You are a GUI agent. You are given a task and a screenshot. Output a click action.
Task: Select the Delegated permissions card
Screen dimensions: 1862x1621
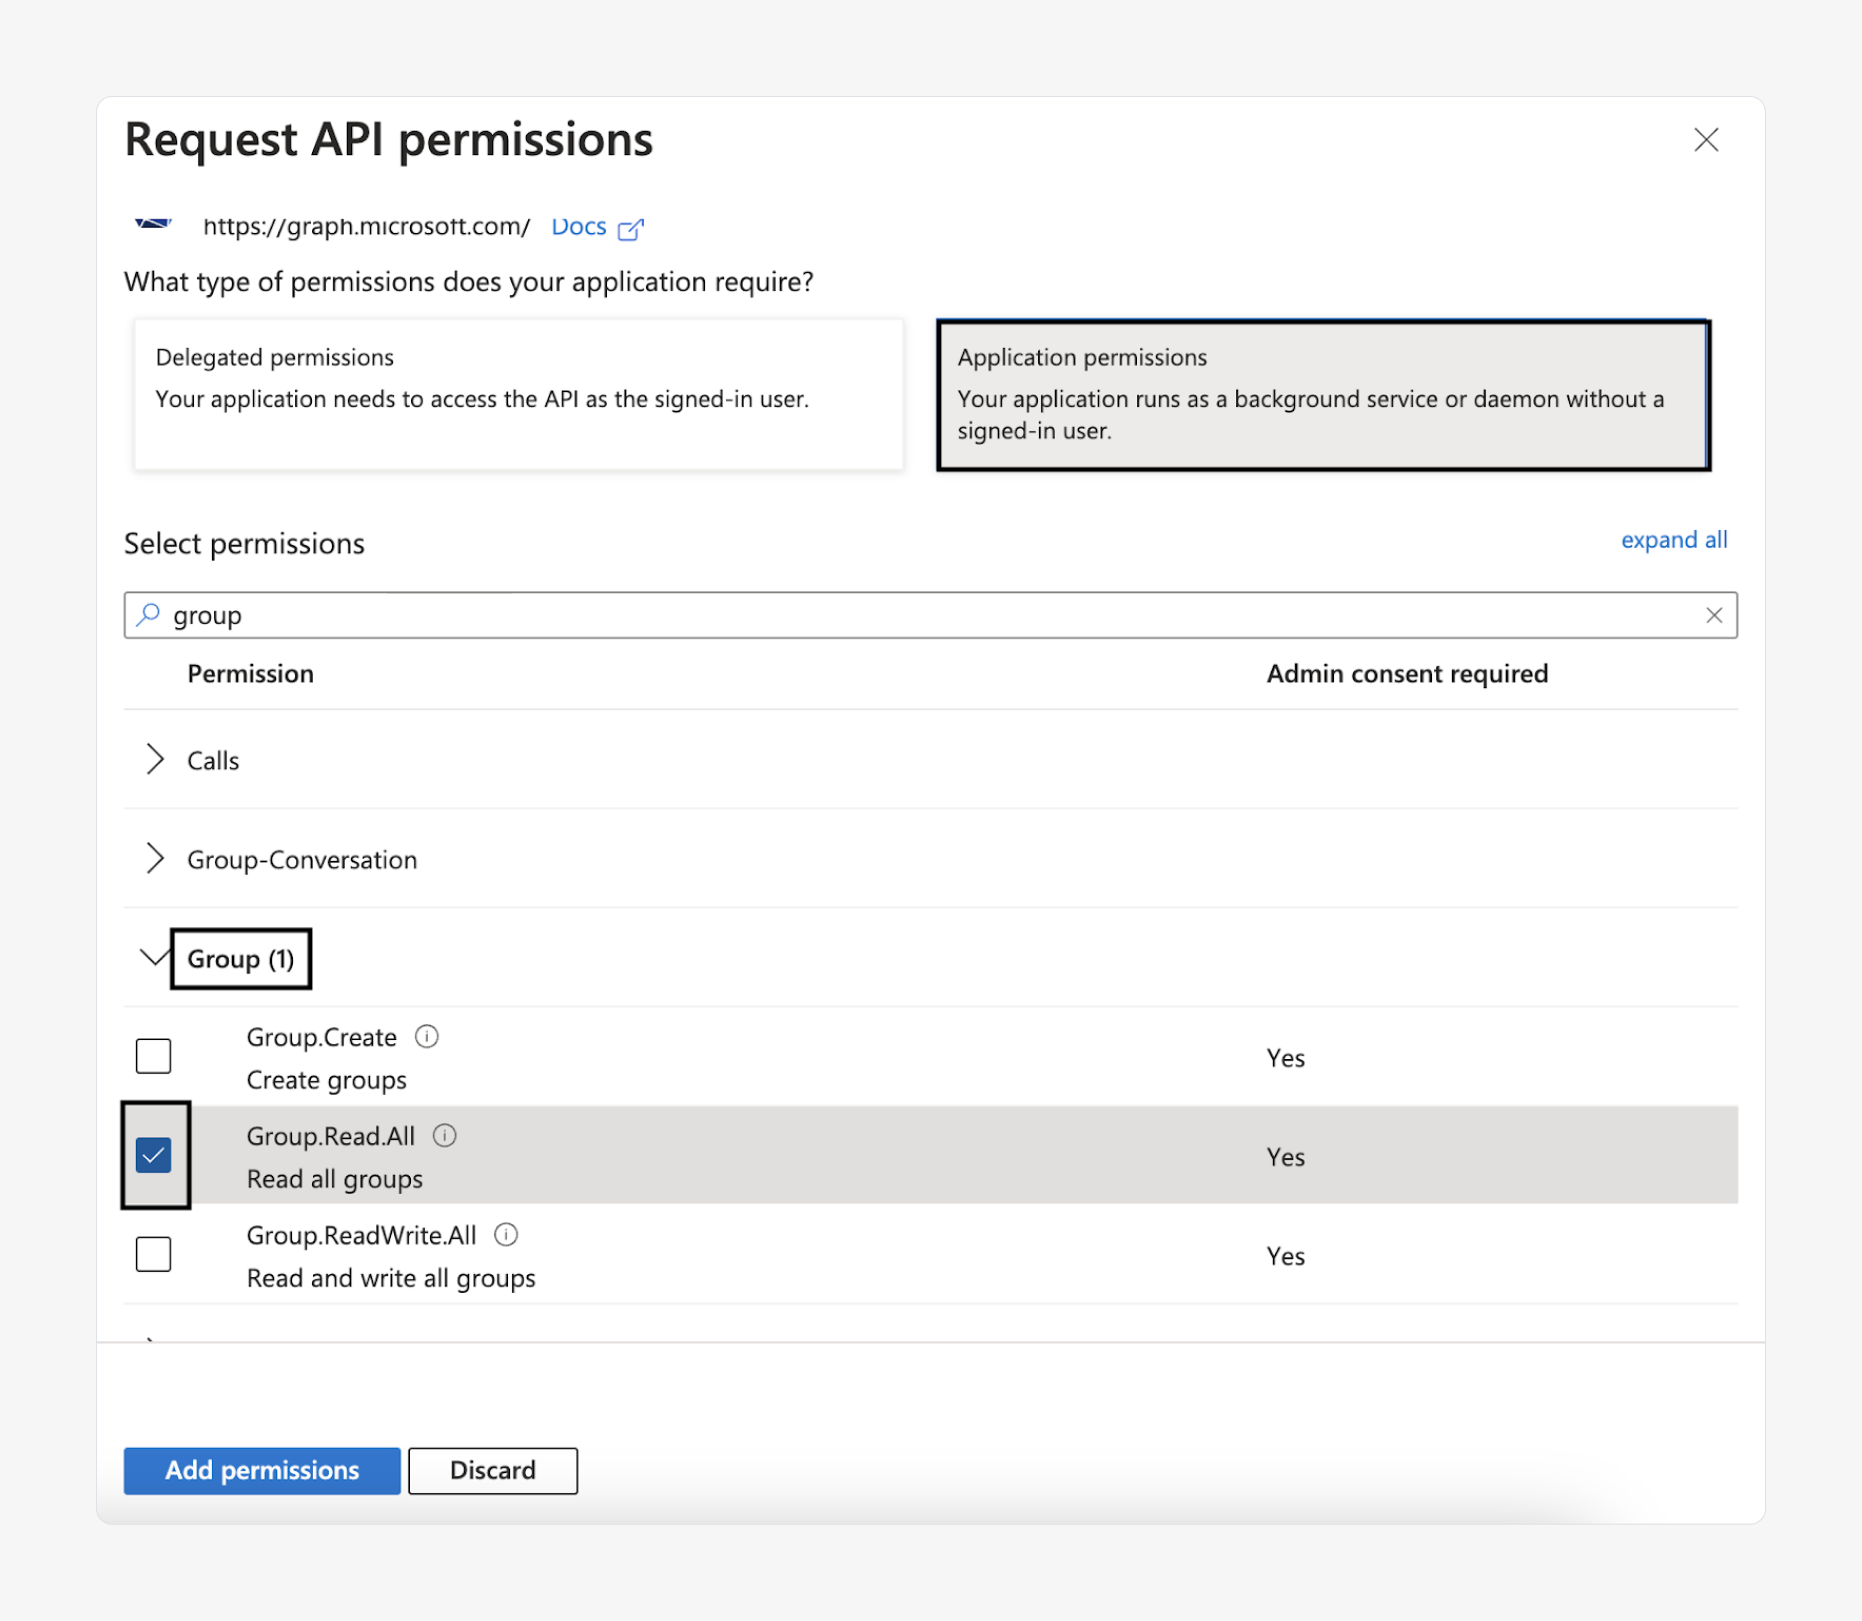pos(518,394)
